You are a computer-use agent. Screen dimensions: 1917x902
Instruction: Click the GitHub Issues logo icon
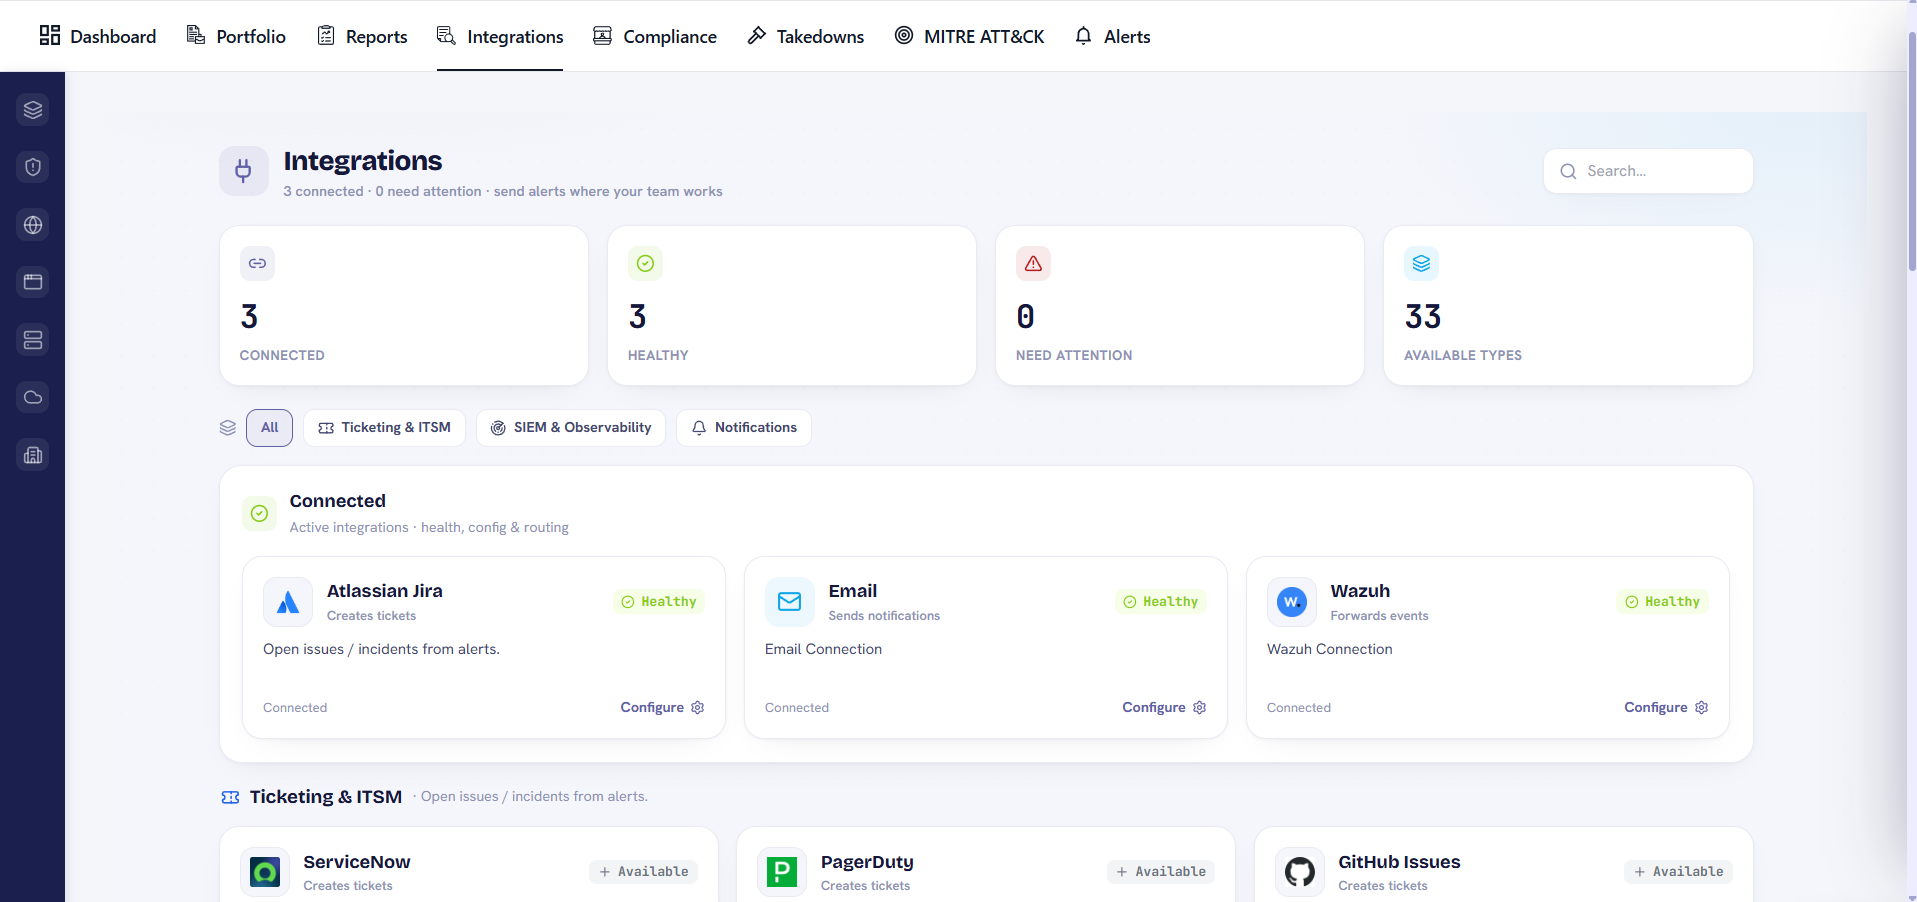(x=1300, y=872)
